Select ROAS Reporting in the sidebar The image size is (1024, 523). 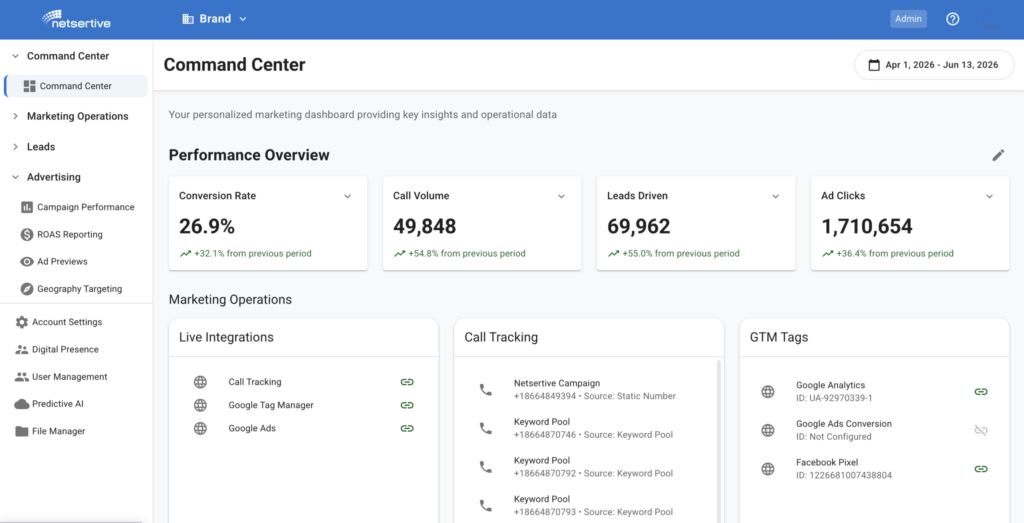tap(69, 234)
